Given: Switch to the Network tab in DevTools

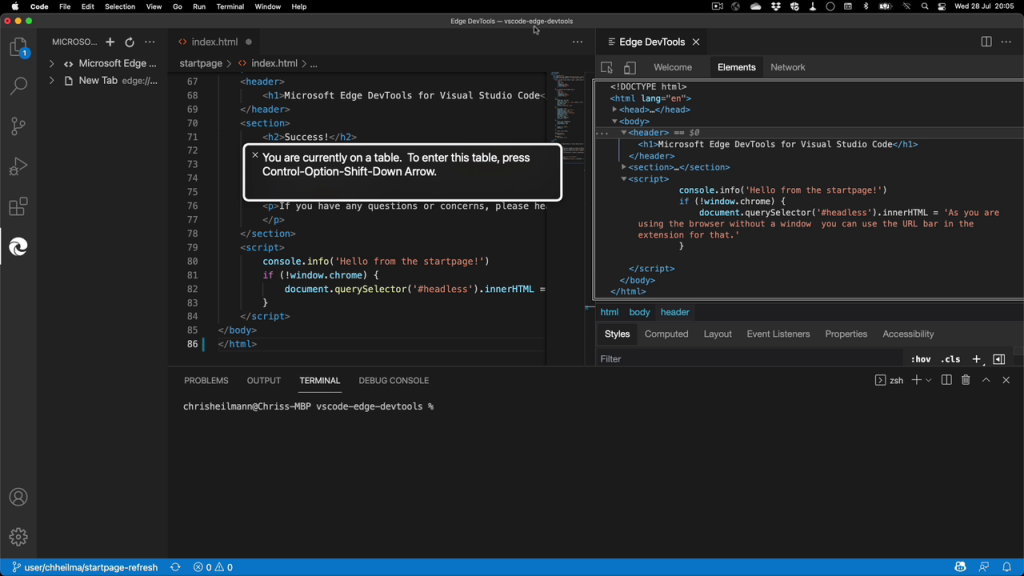Looking at the screenshot, I should coord(788,67).
